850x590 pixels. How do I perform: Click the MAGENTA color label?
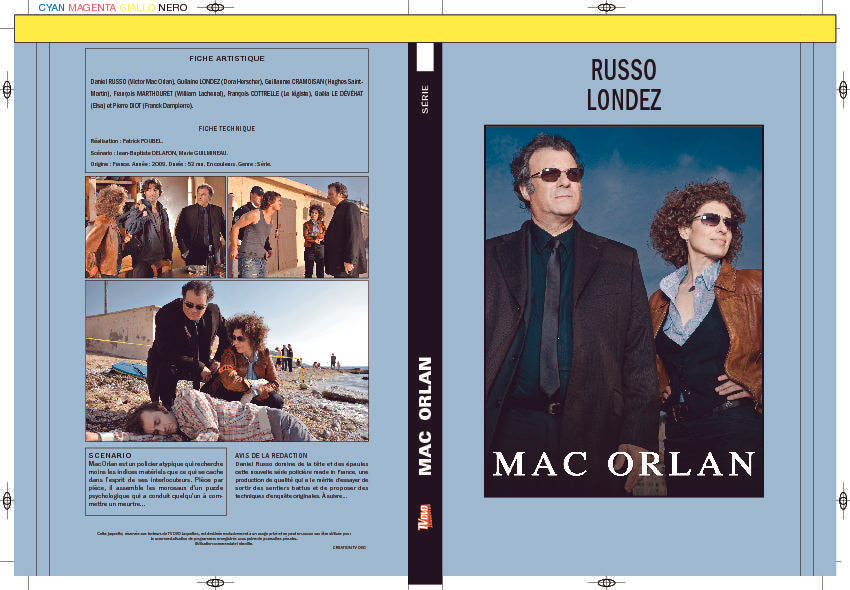click(92, 8)
